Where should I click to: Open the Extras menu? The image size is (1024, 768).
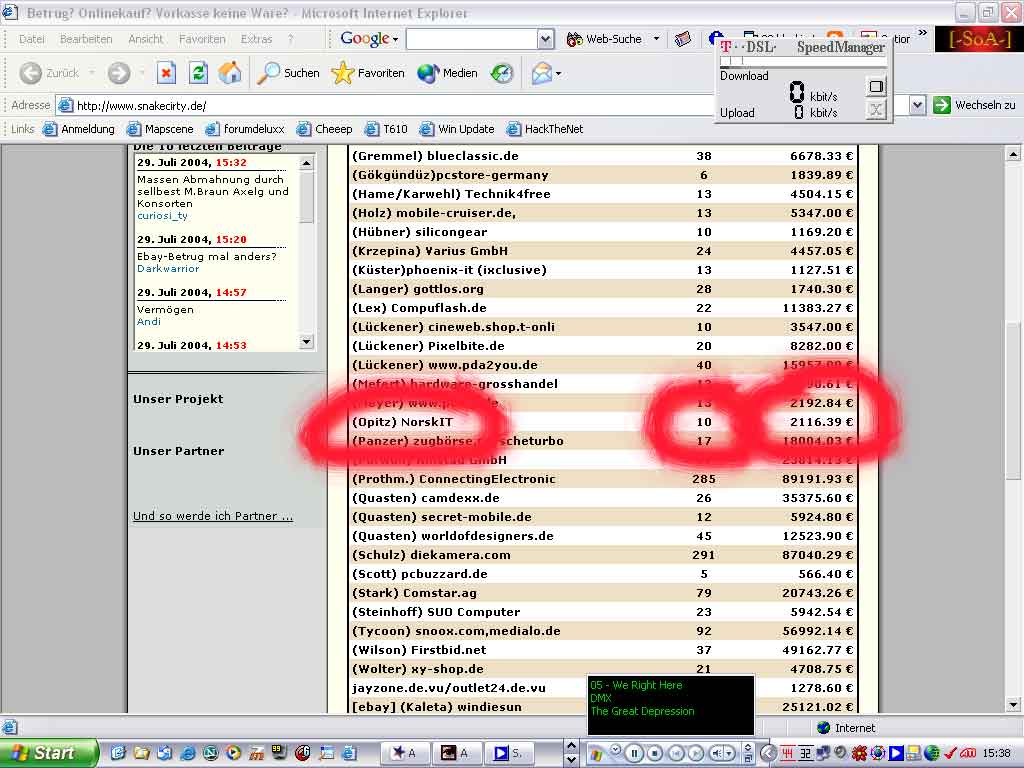coord(256,39)
